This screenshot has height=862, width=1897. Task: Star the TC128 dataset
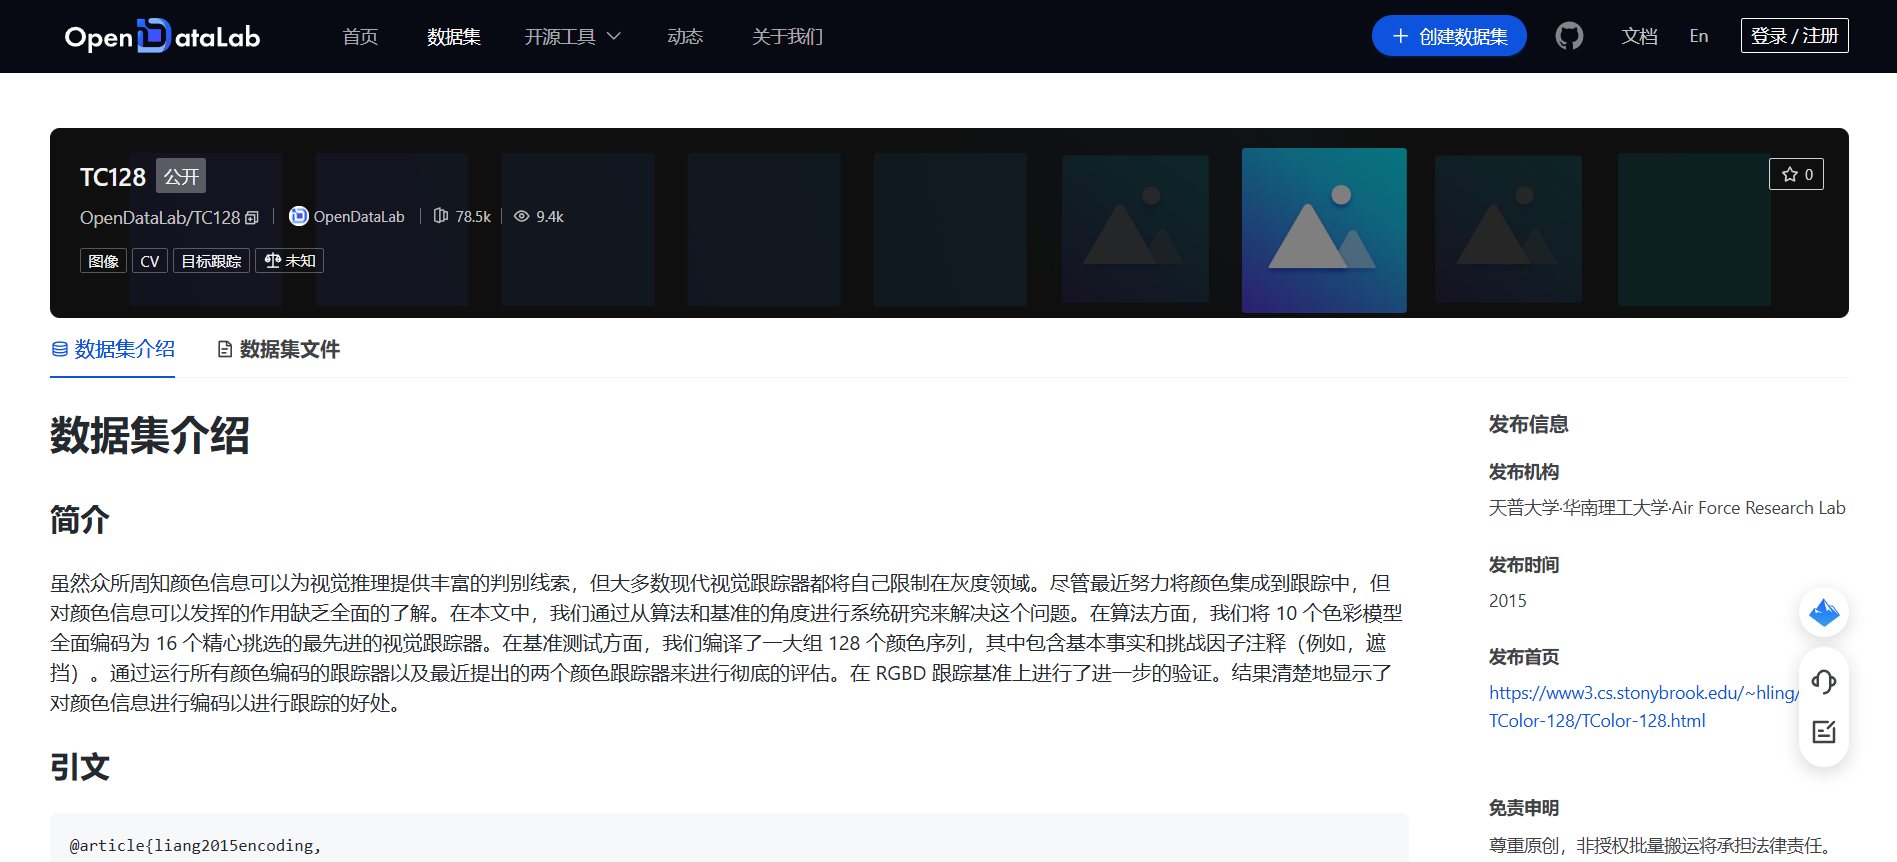tap(1796, 174)
